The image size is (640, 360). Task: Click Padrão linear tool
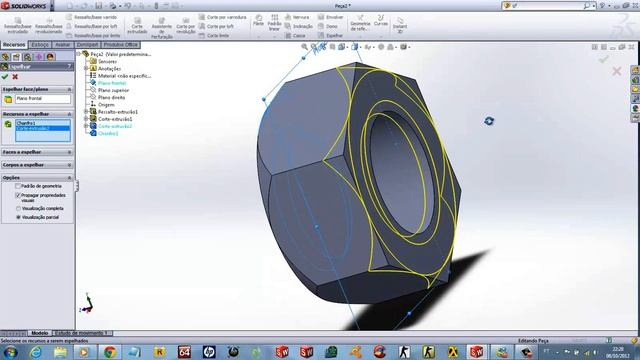[274, 22]
